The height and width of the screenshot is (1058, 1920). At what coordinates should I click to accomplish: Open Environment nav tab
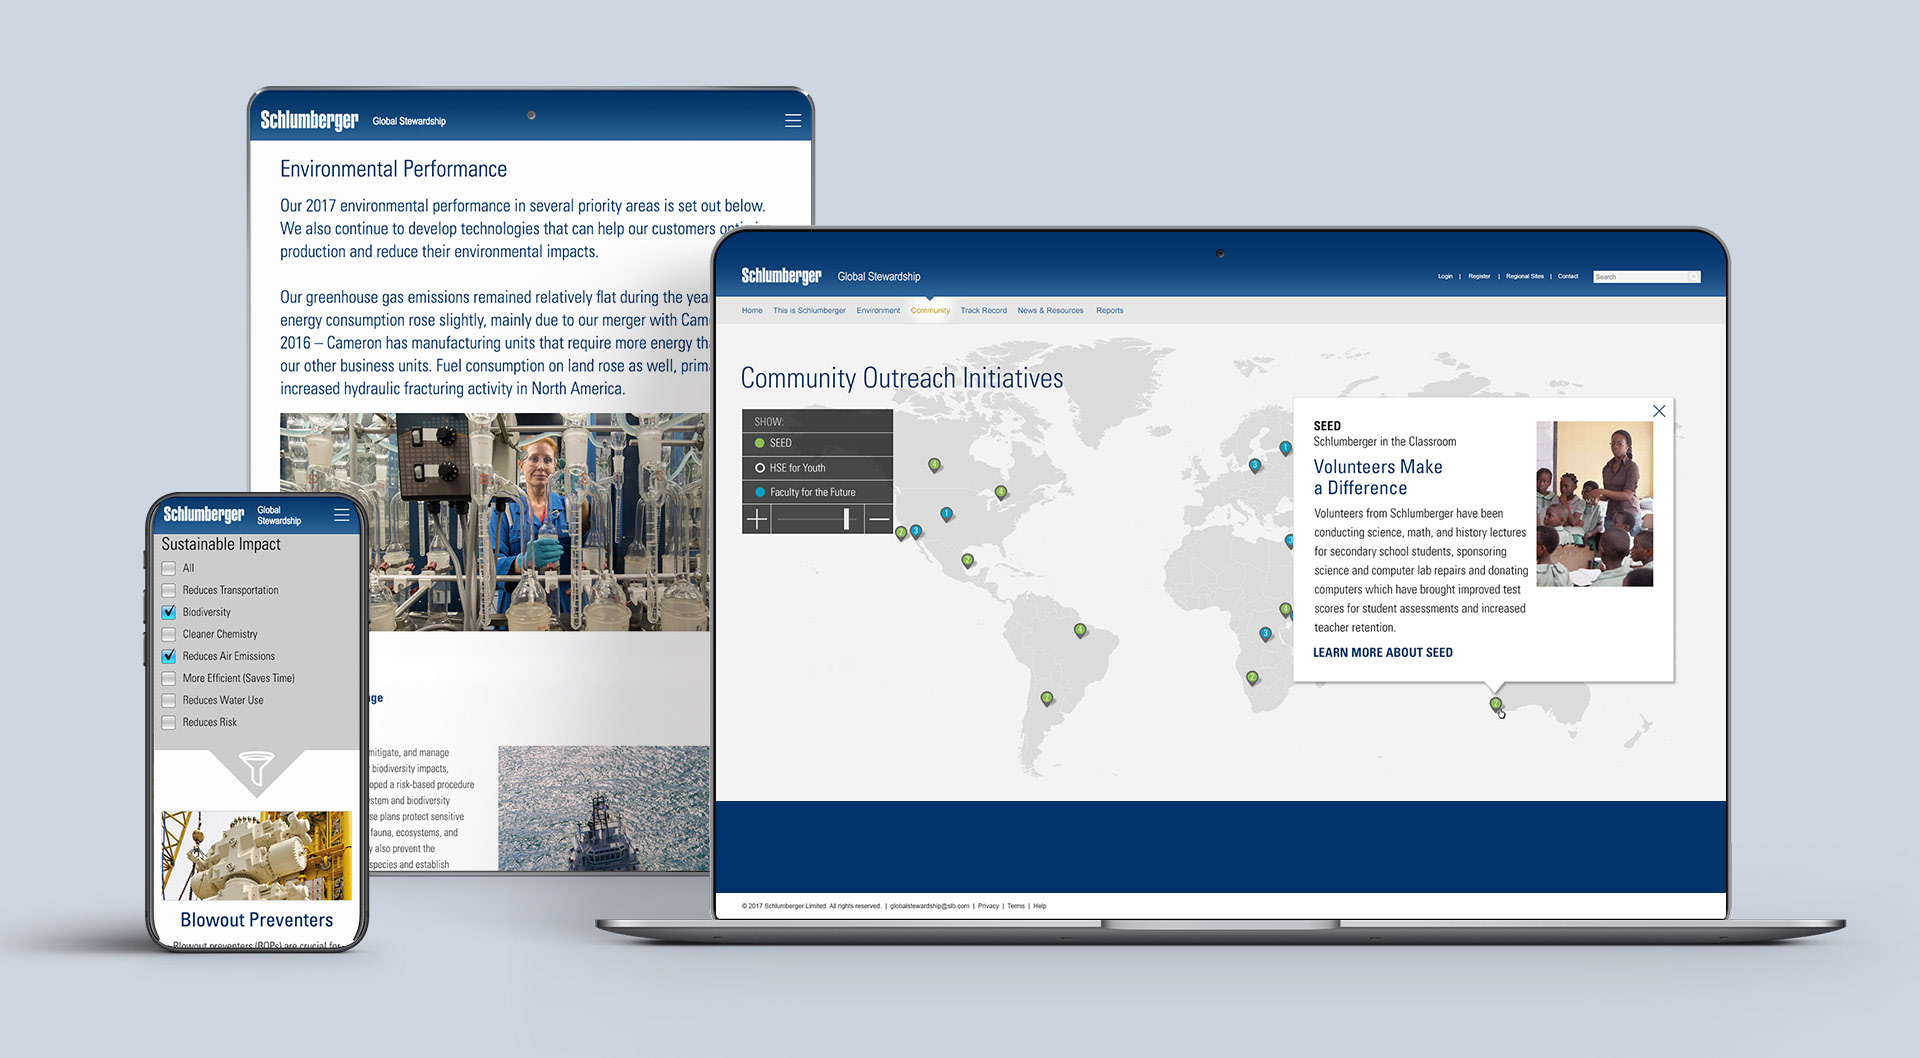pyautogui.click(x=878, y=311)
